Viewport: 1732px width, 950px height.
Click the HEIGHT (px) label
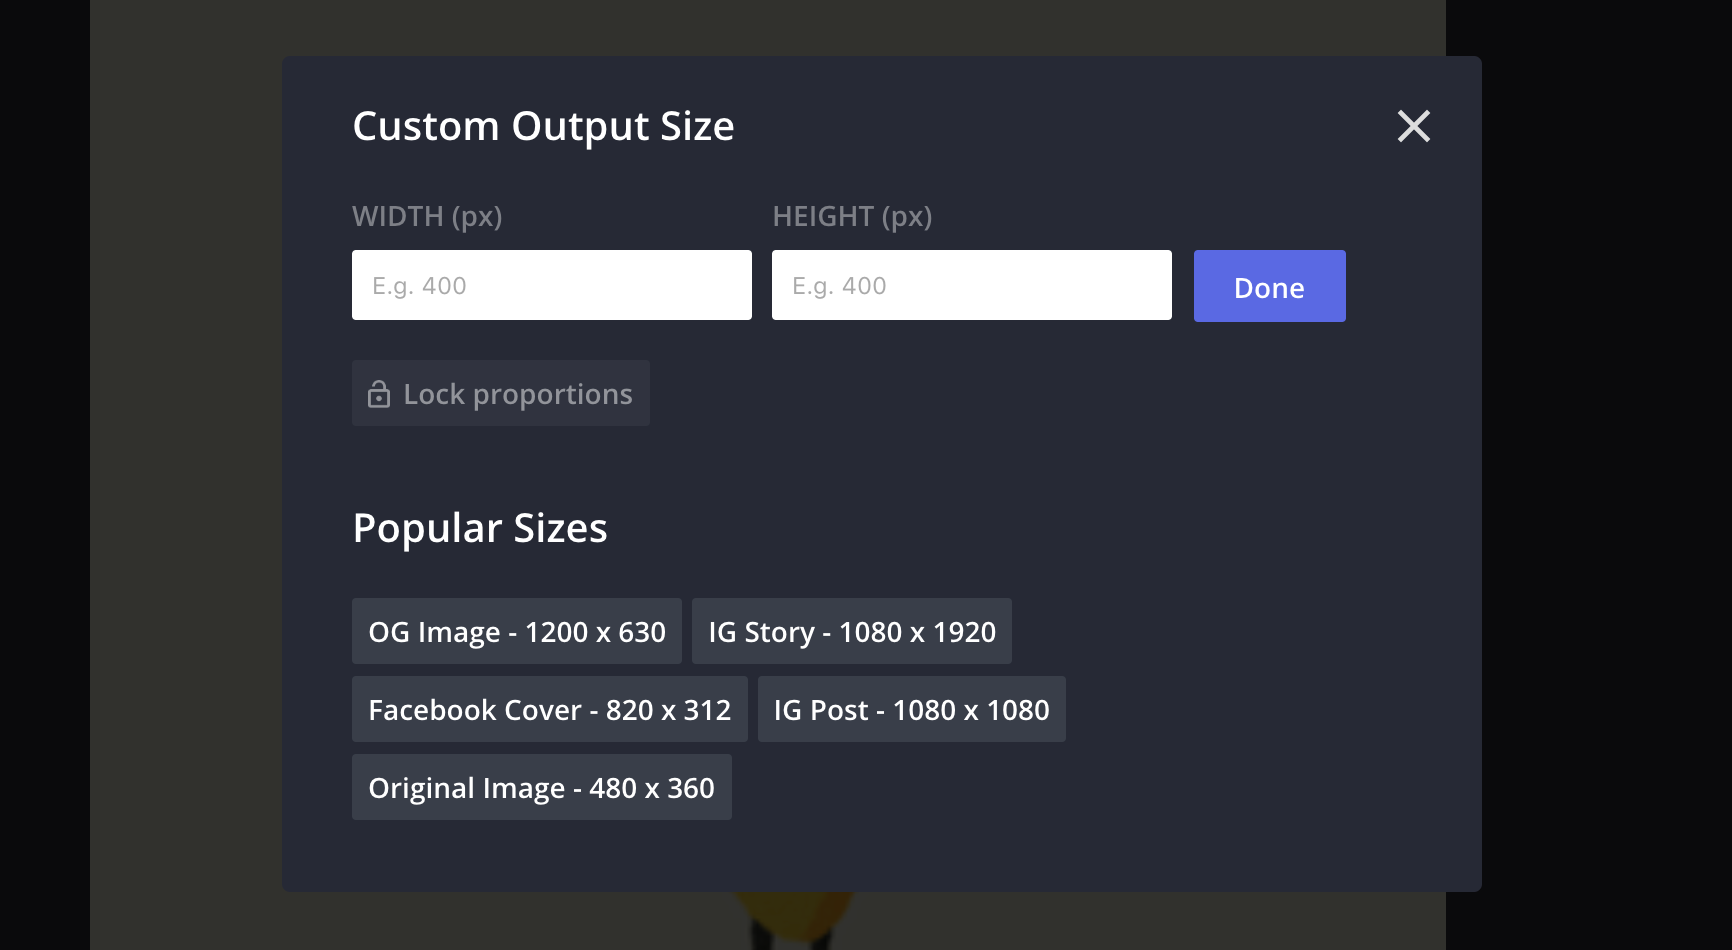(x=852, y=216)
